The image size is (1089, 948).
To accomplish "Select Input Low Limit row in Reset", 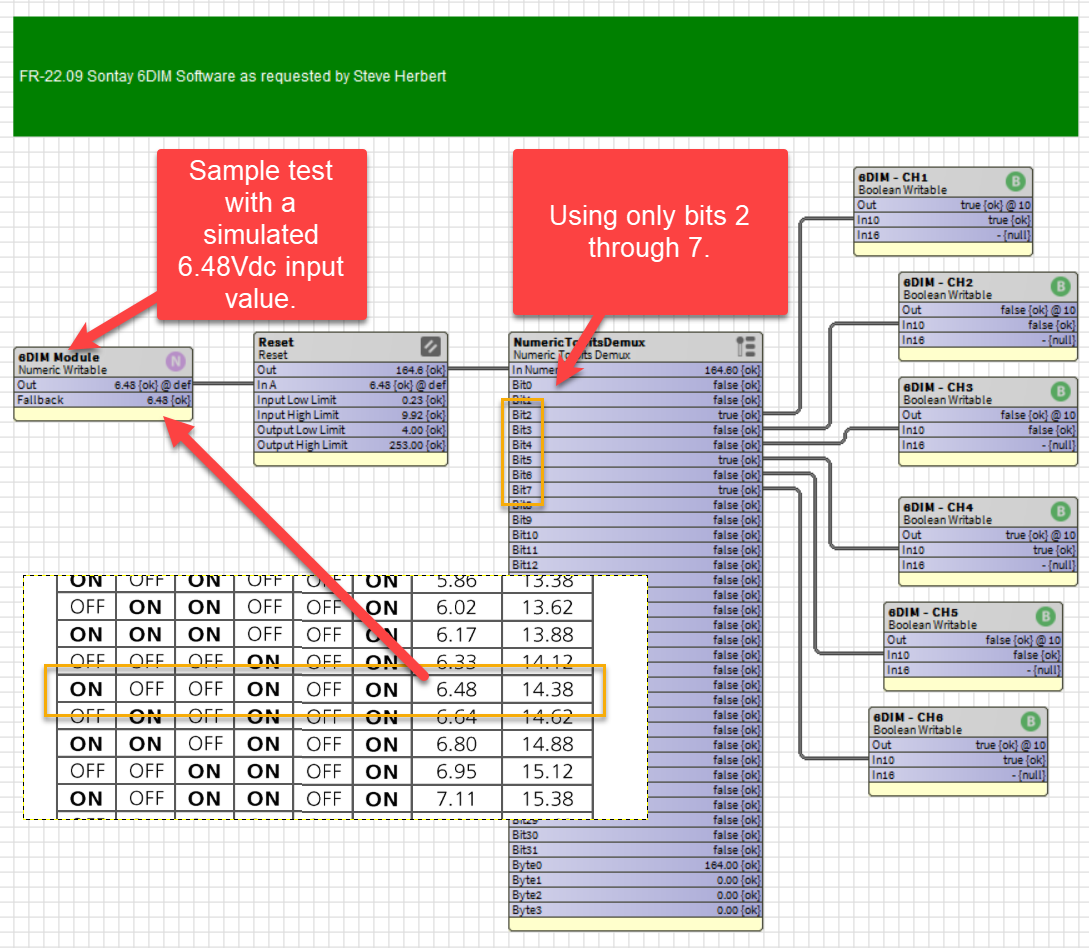I will (x=351, y=400).
